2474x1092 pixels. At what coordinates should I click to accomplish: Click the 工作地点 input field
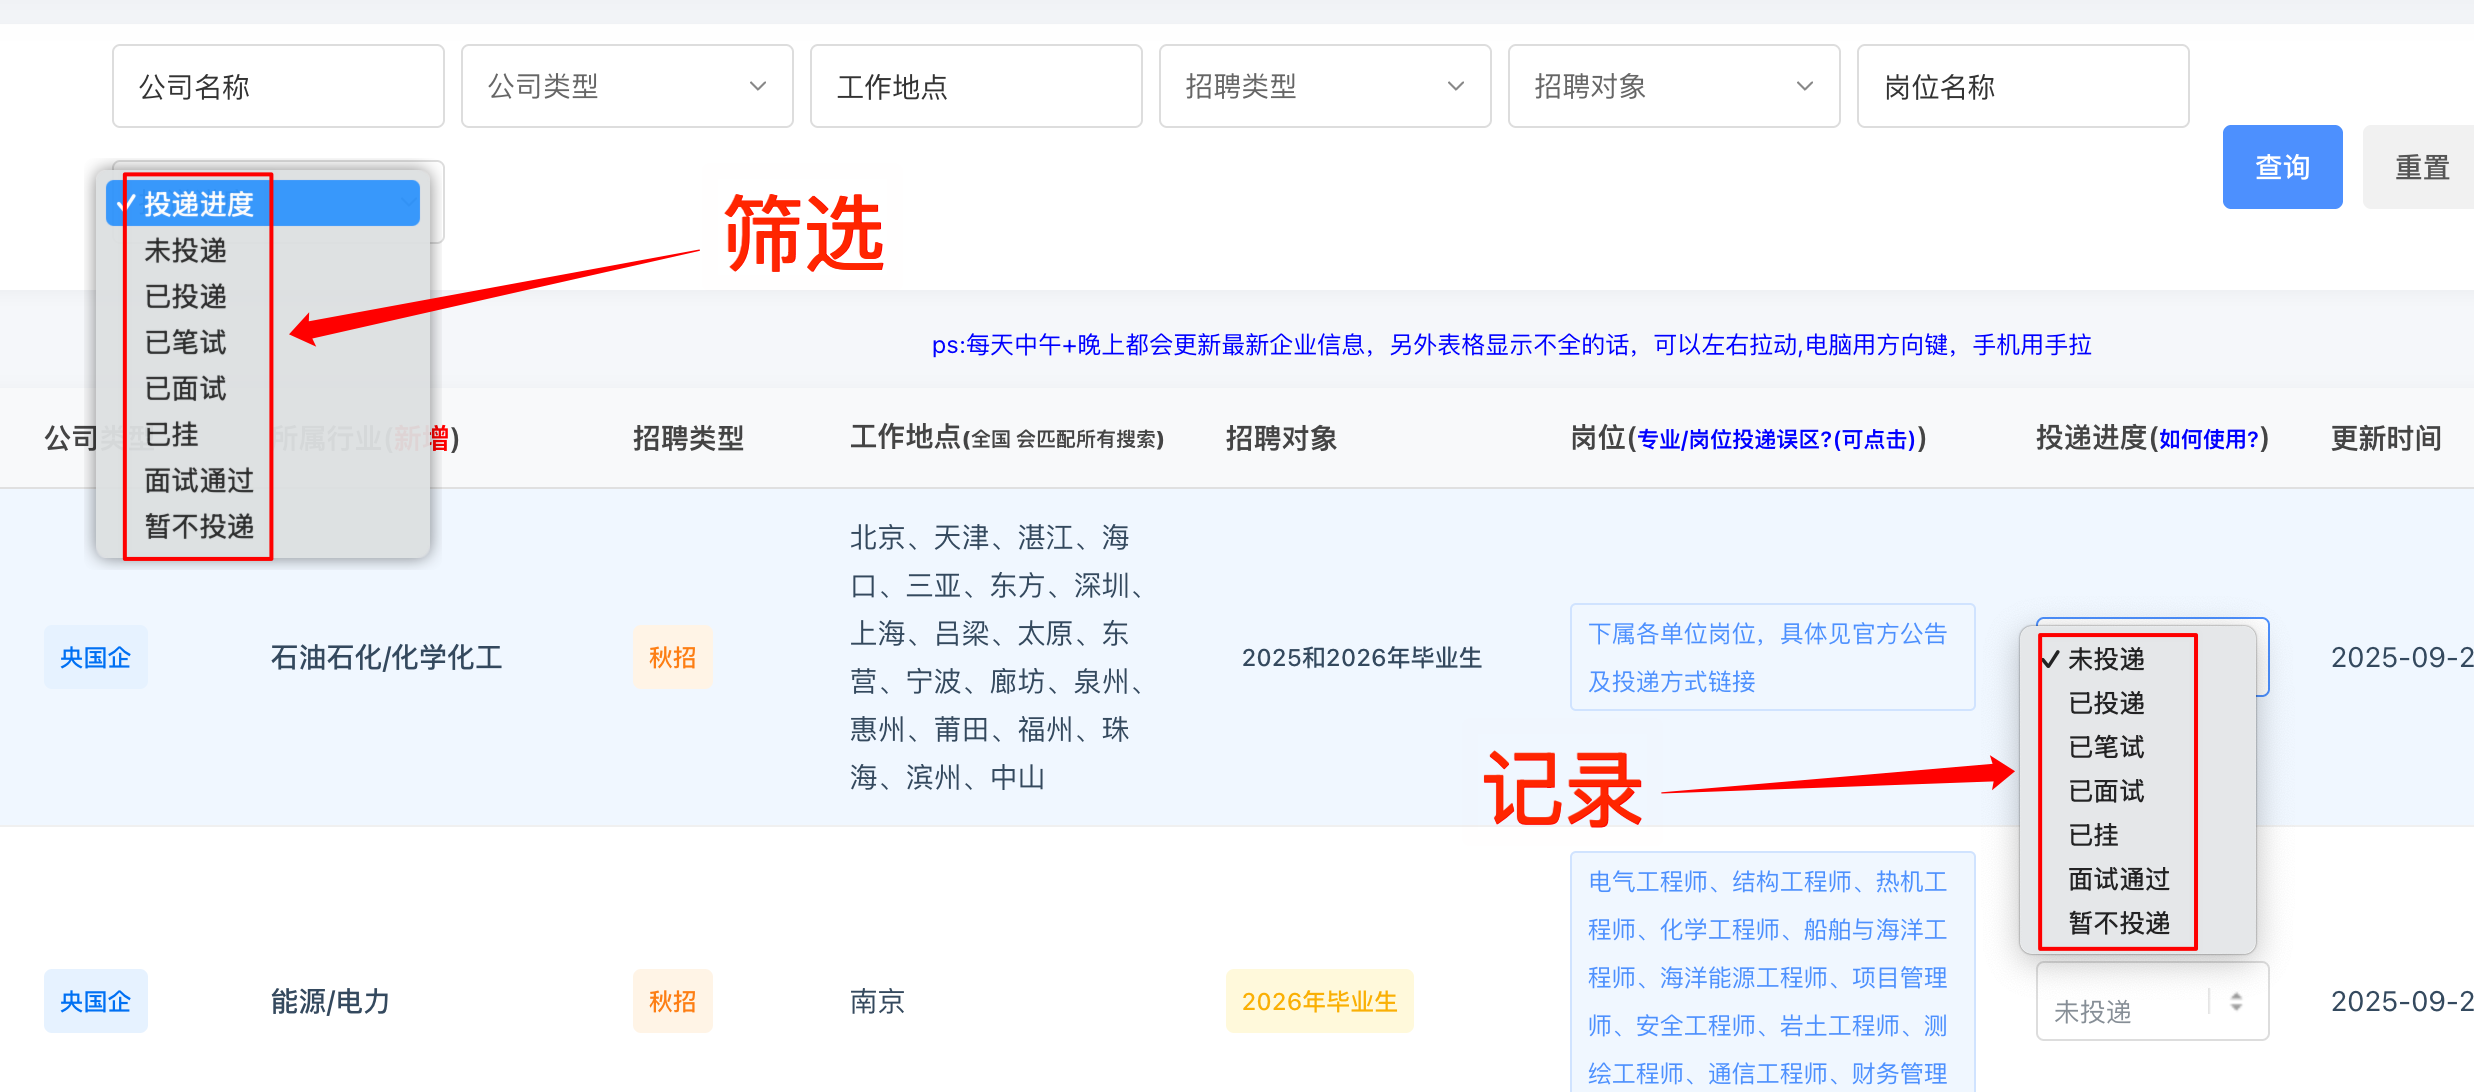click(x=975, y=86)
